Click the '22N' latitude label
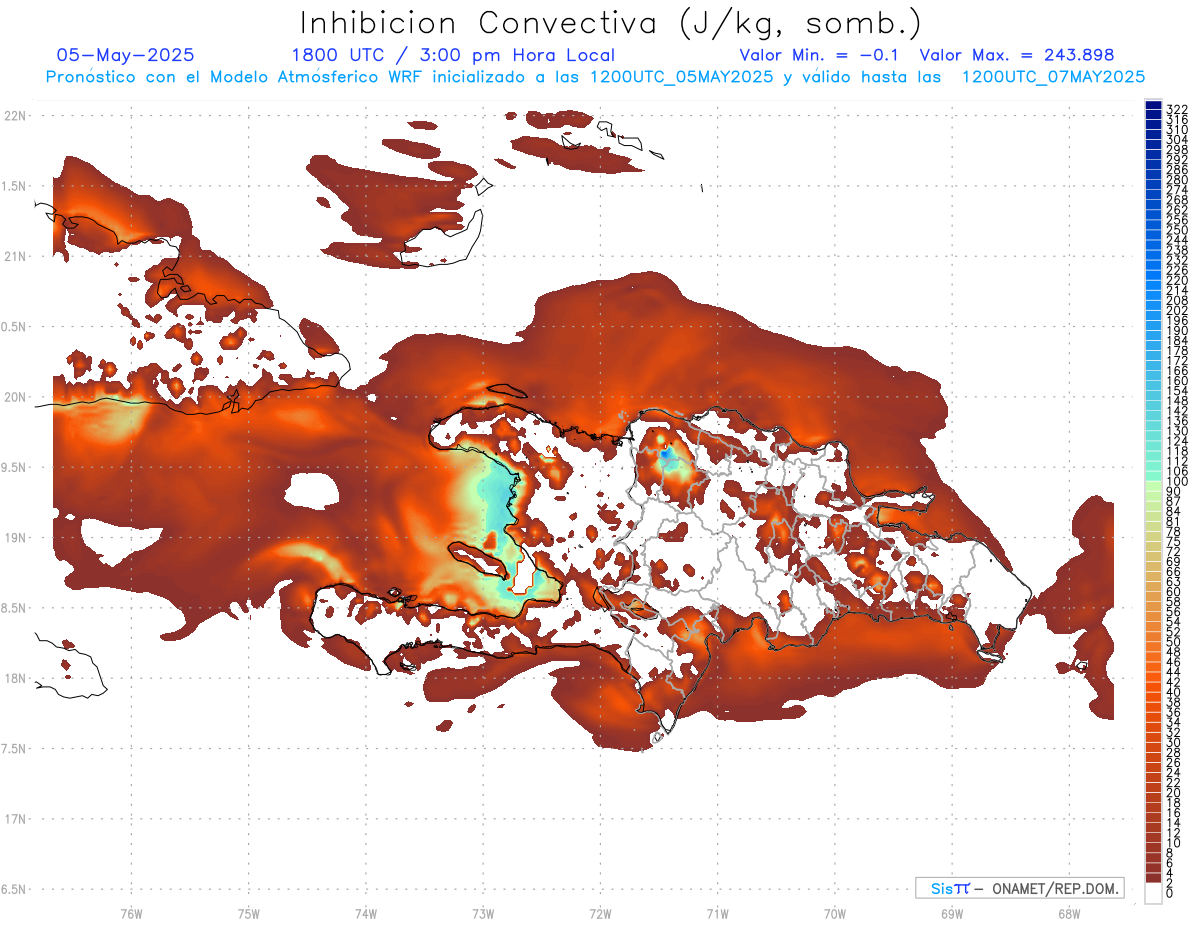Image resolution: width=1200 pixels, height=927 pixels. (14, 116)
